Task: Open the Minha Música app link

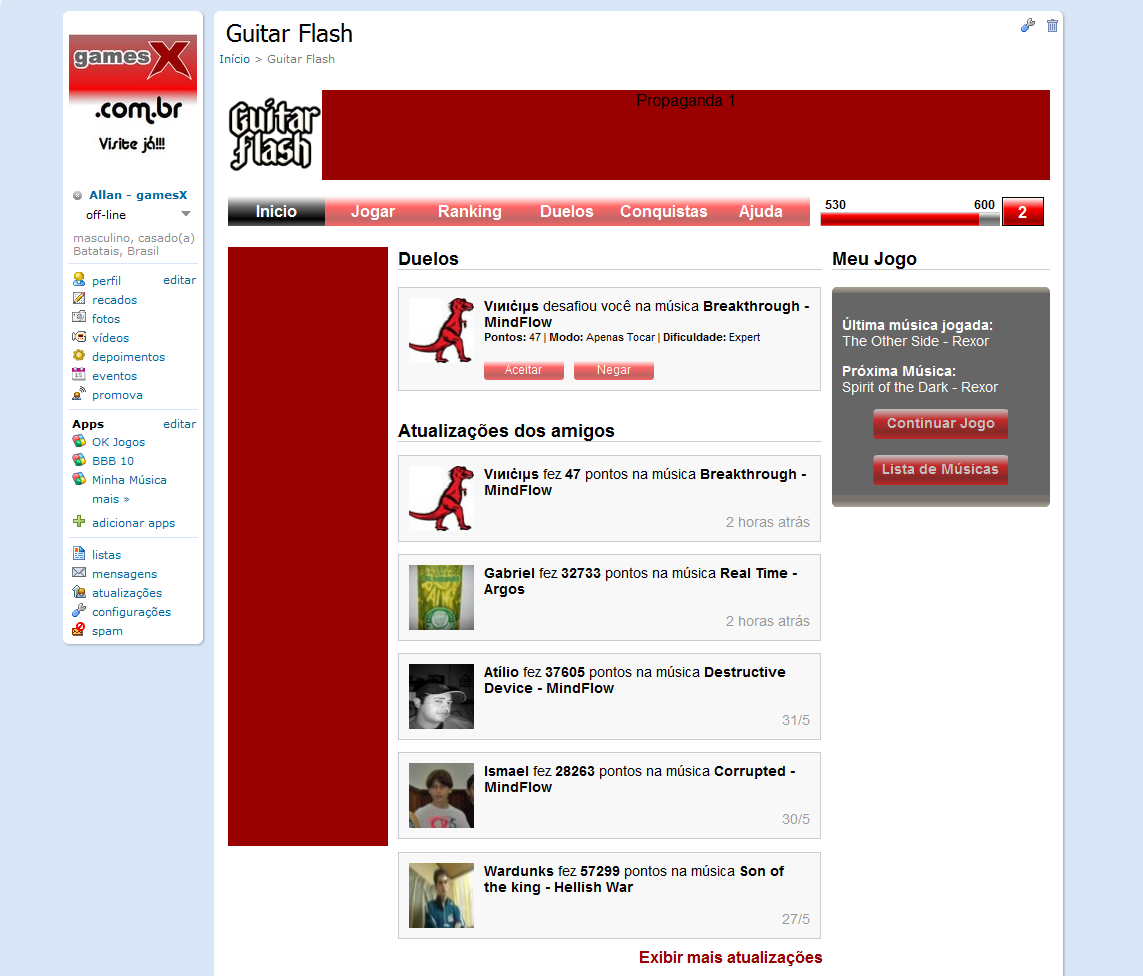Action: click(129, 480)
